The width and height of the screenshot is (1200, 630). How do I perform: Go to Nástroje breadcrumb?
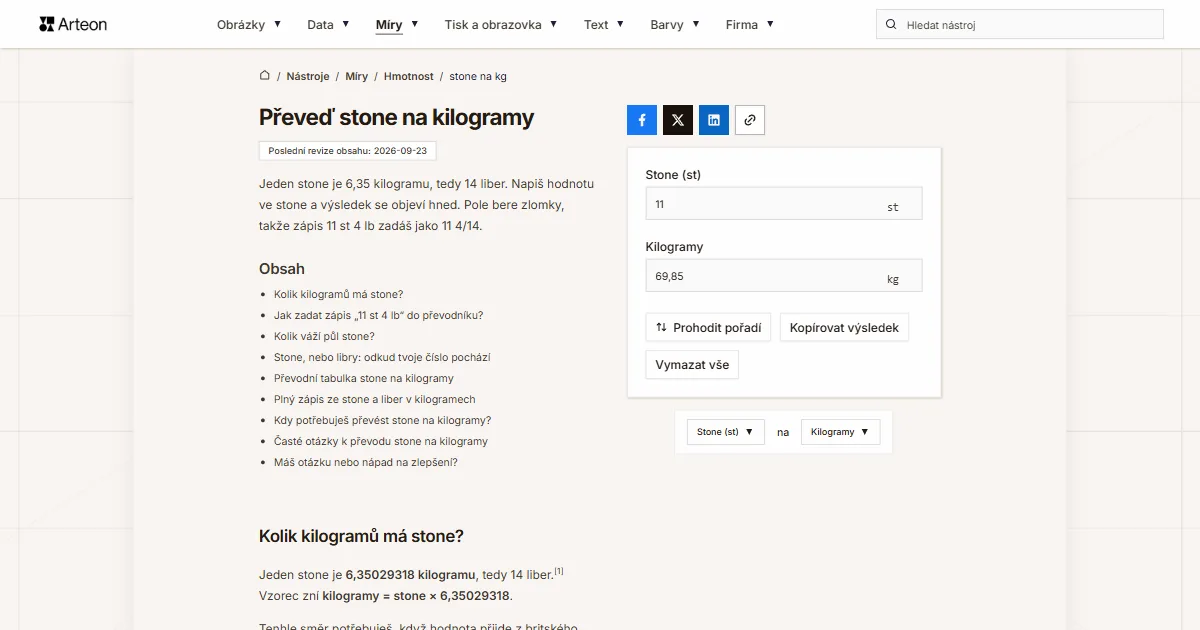click(308, 76)
